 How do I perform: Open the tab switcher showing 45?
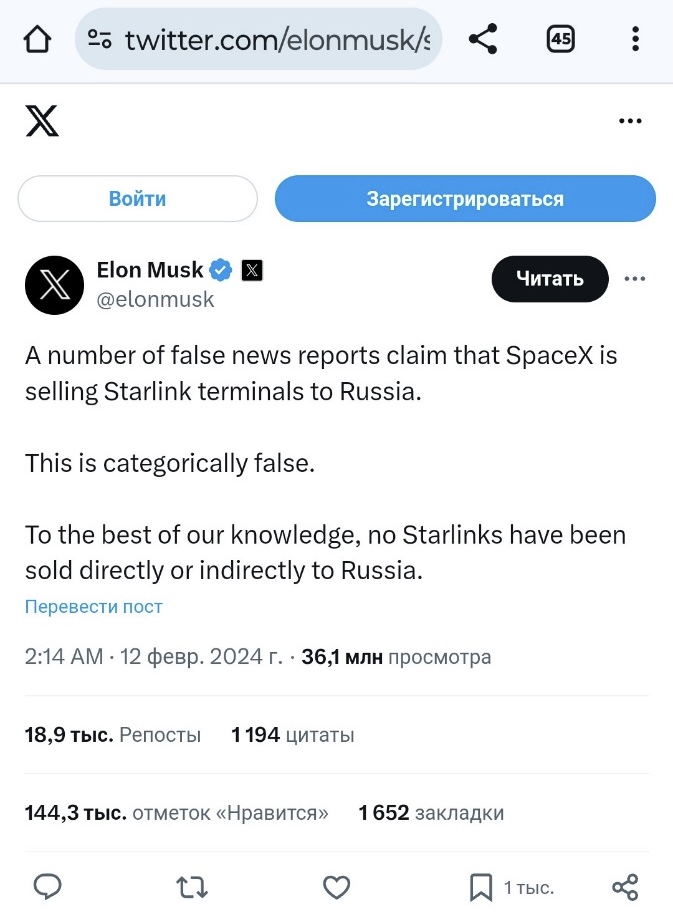pyautogui.click(x=560, y=39)
